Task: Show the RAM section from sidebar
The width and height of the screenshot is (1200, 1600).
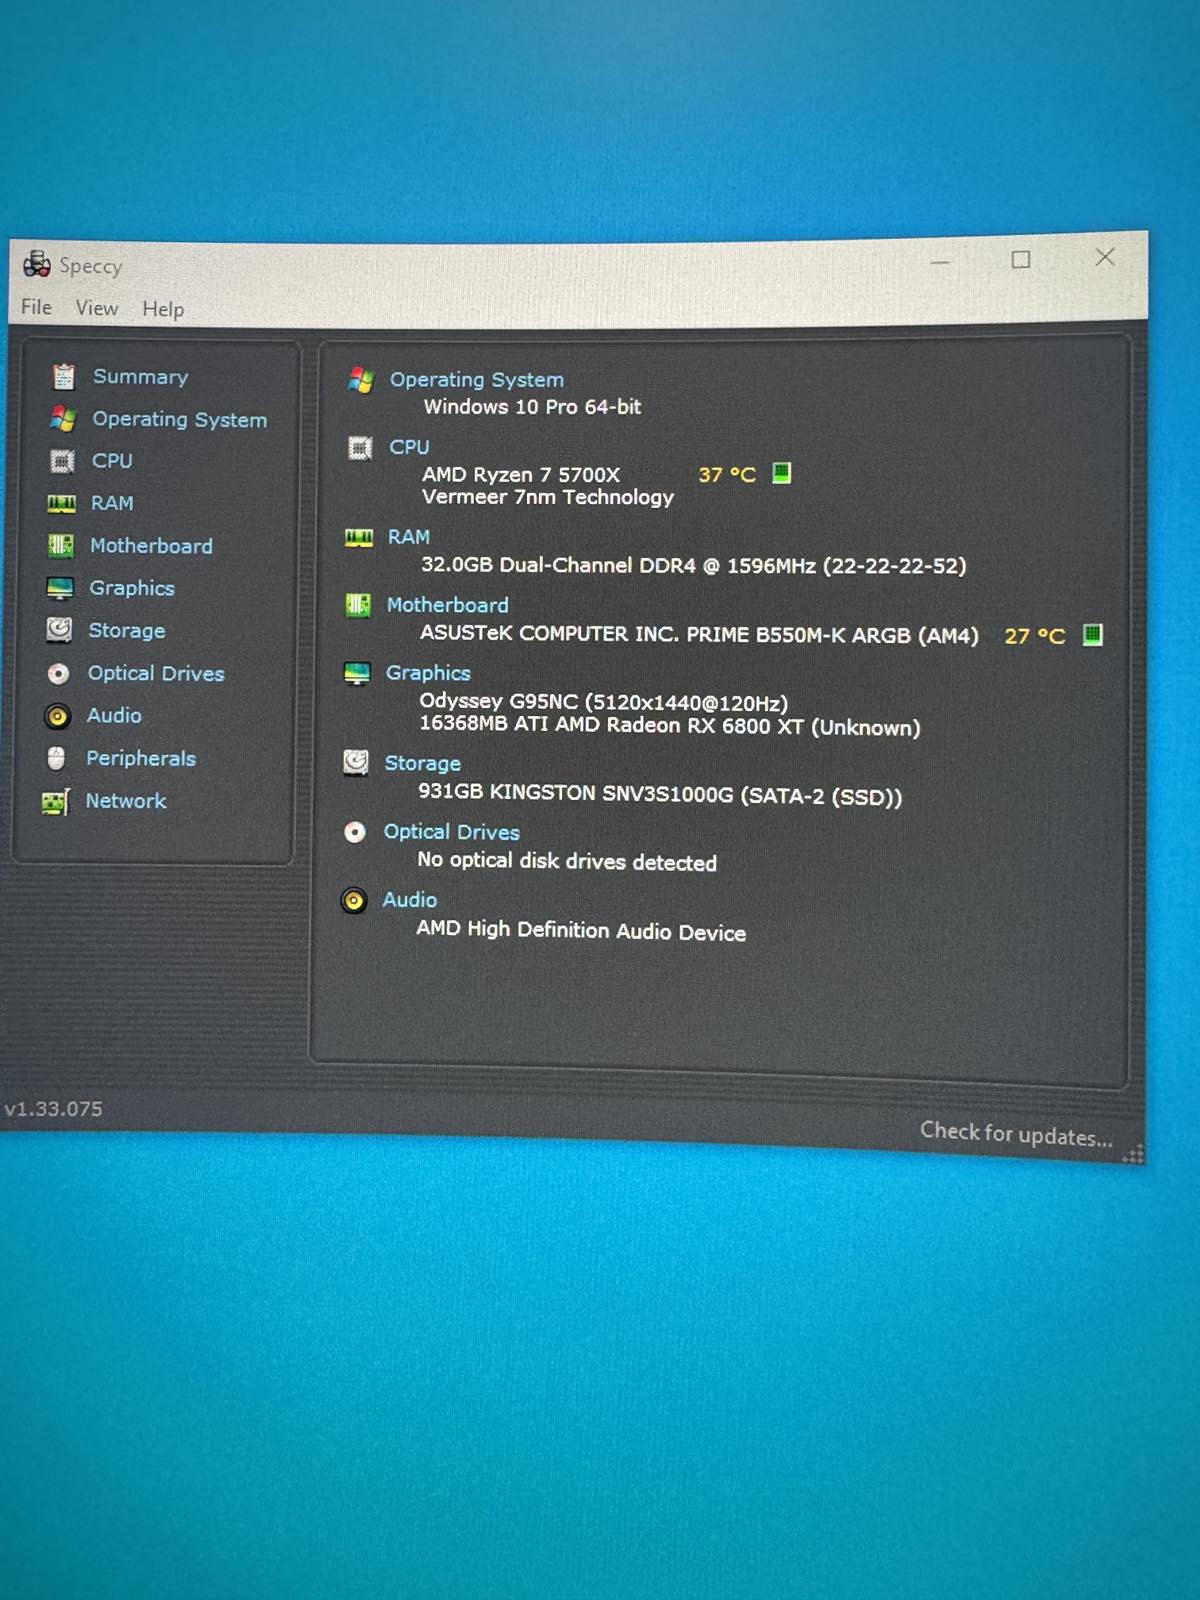Action: (112, 503)
